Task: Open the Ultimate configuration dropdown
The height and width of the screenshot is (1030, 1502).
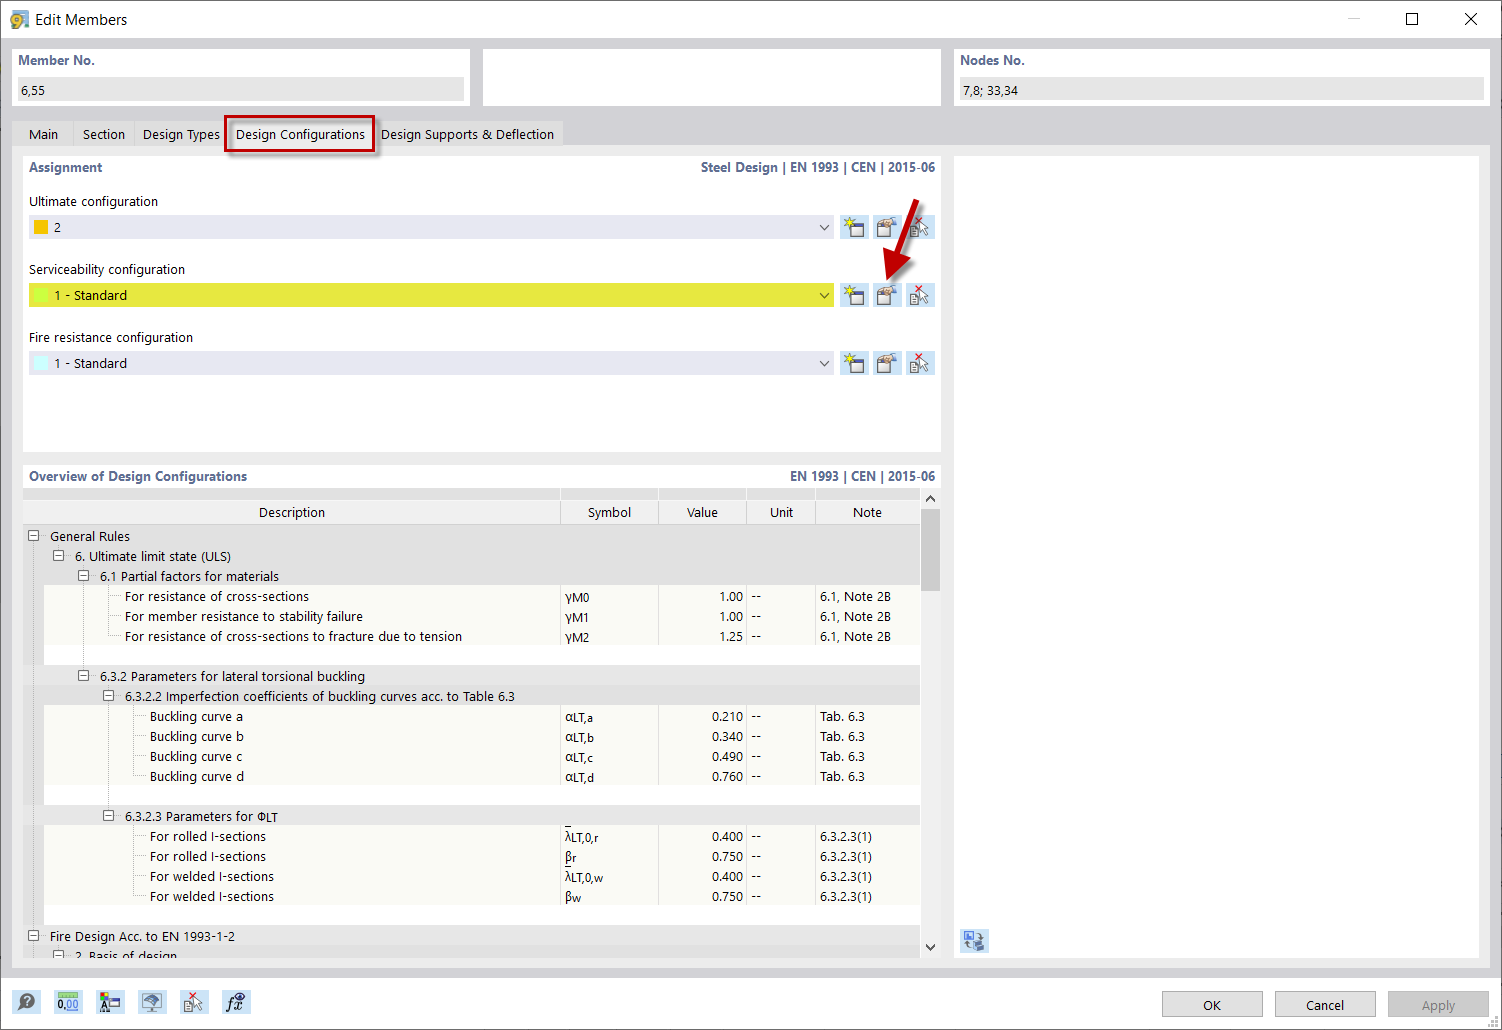Action: click(823, 227)
